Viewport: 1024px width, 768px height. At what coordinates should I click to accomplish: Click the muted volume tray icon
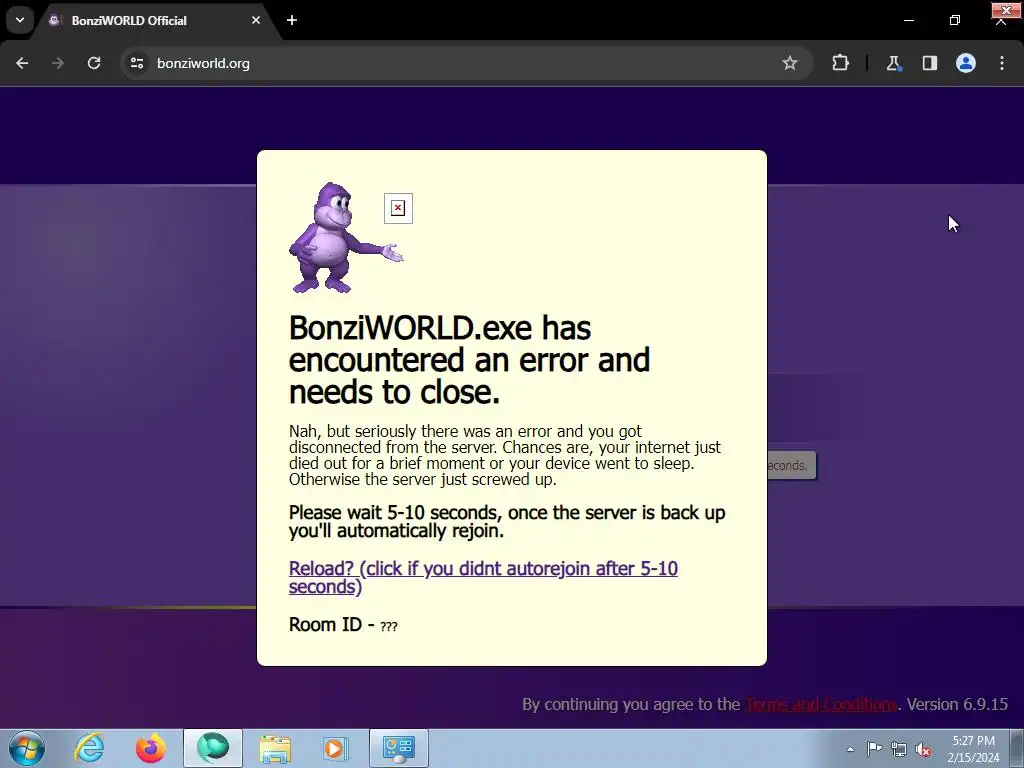click(923, 749)
